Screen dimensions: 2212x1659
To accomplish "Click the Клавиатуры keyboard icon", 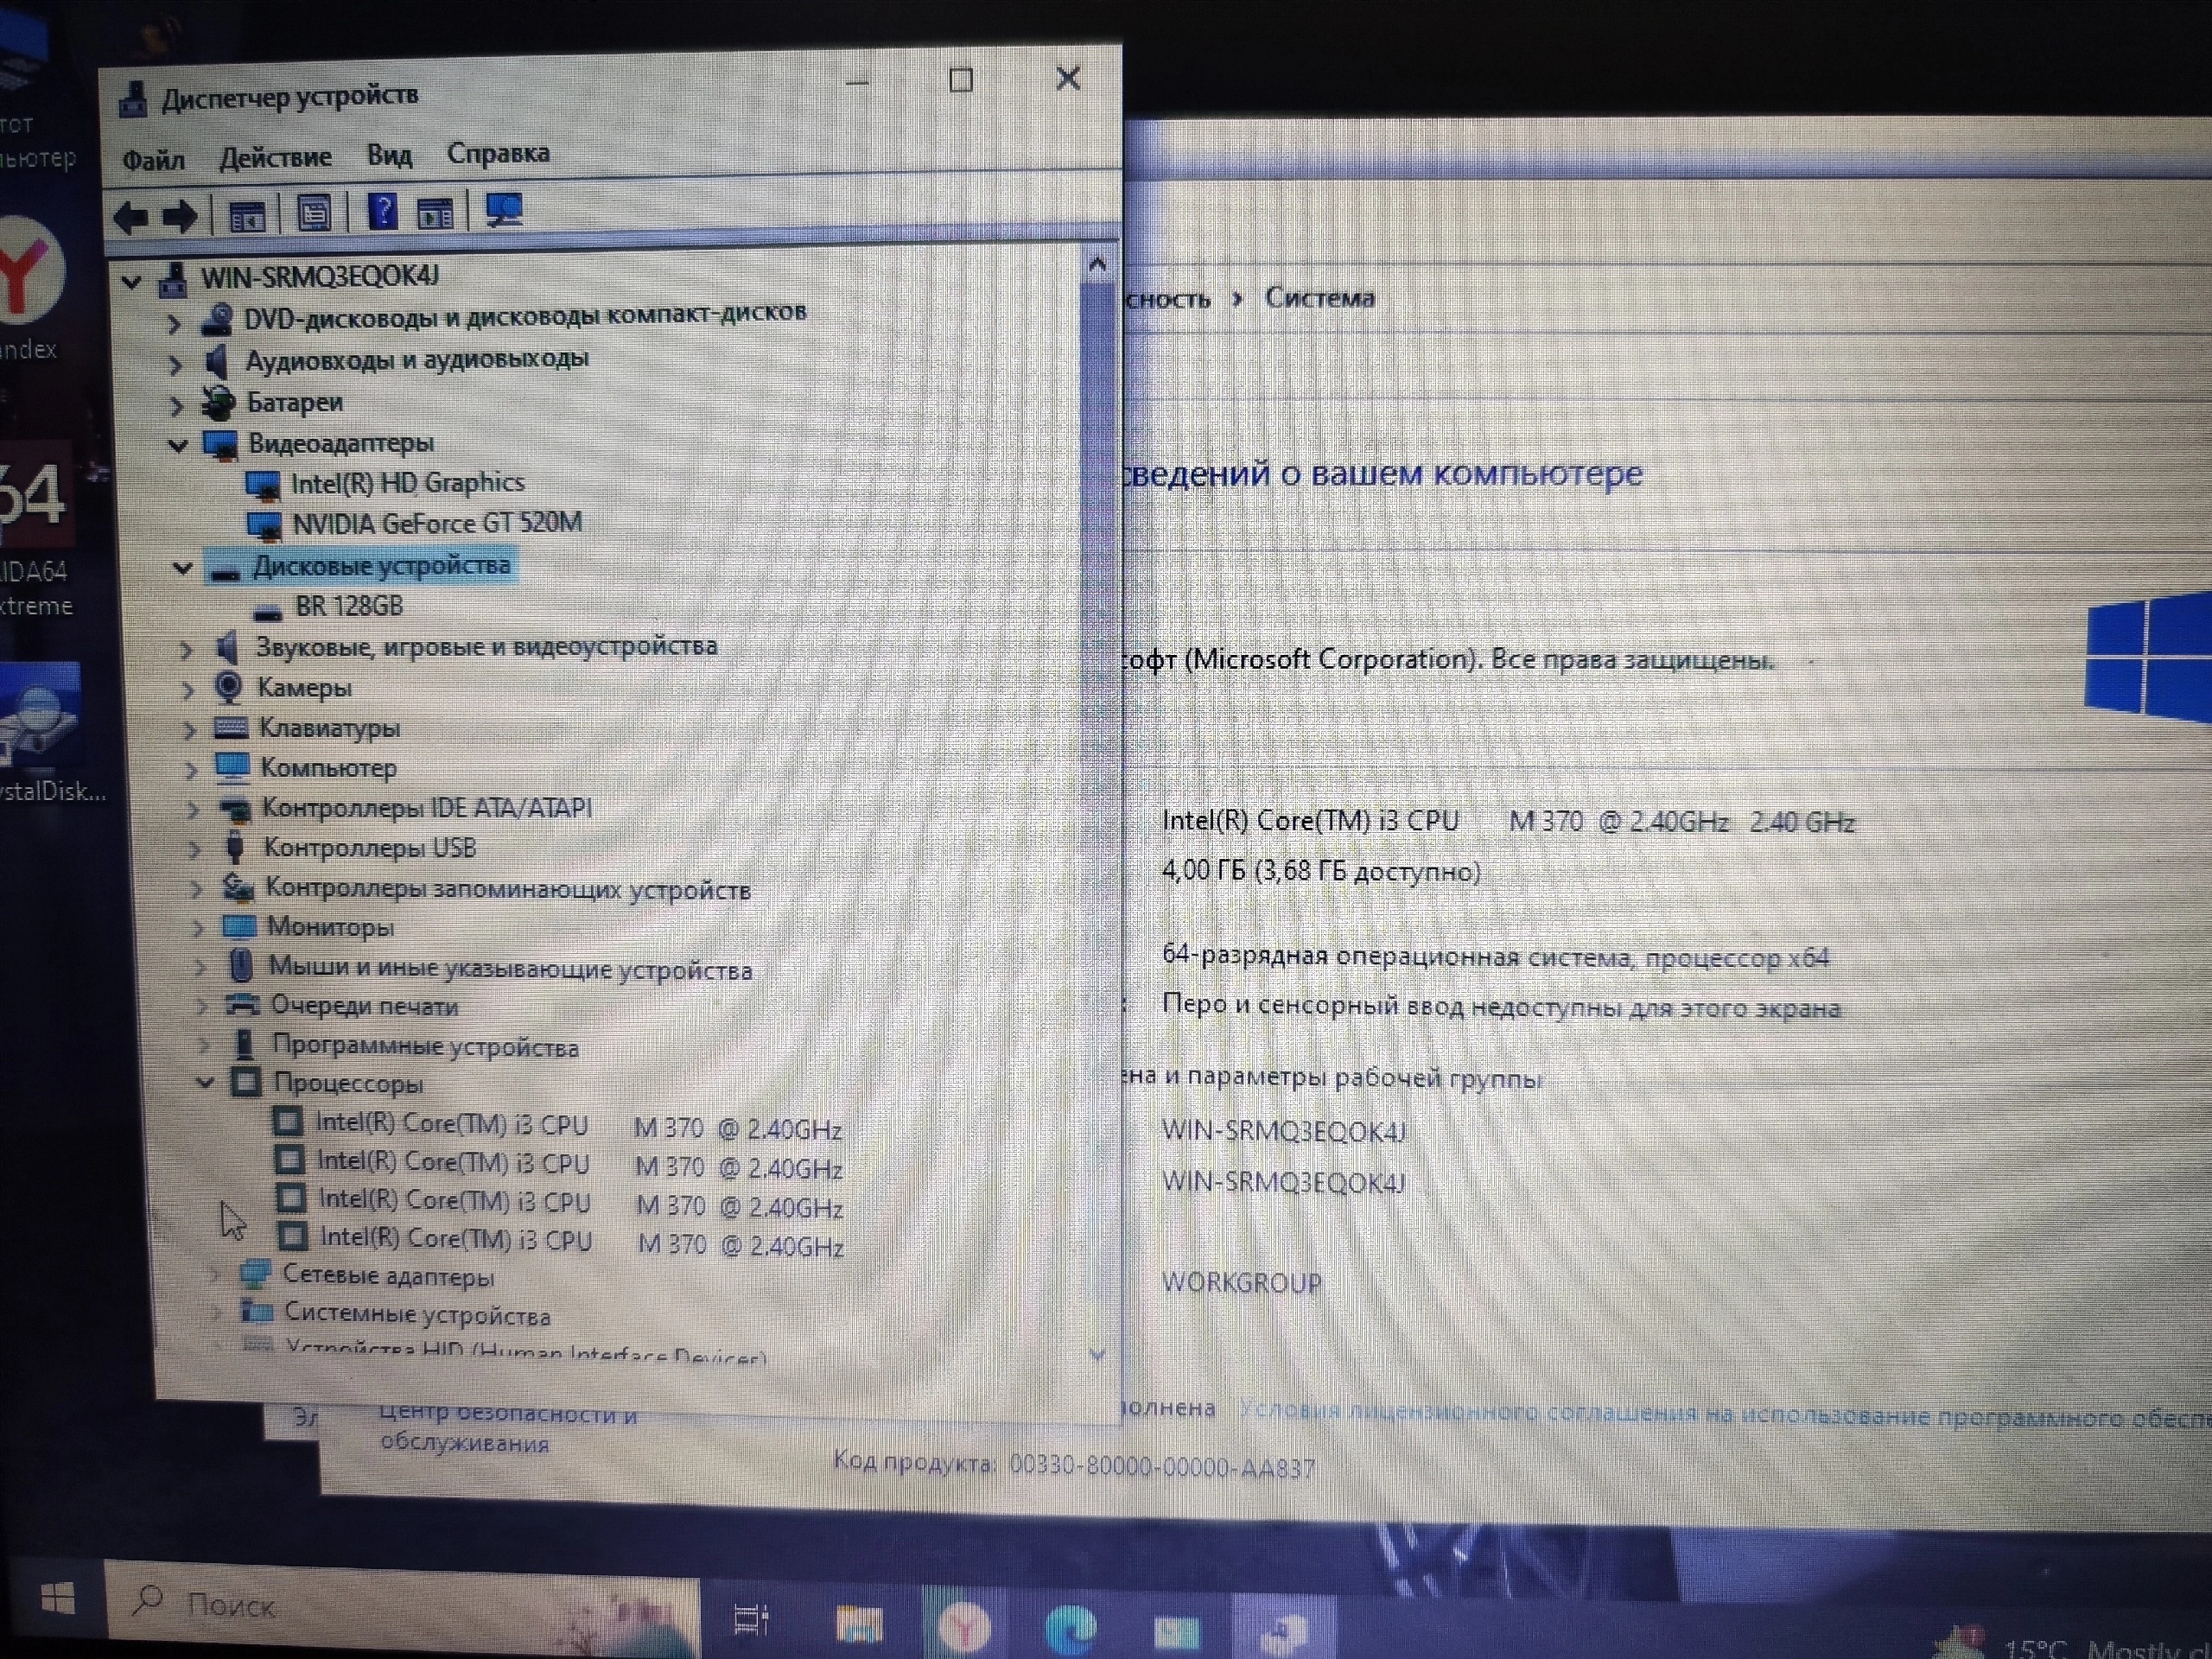I will (231, 727).
